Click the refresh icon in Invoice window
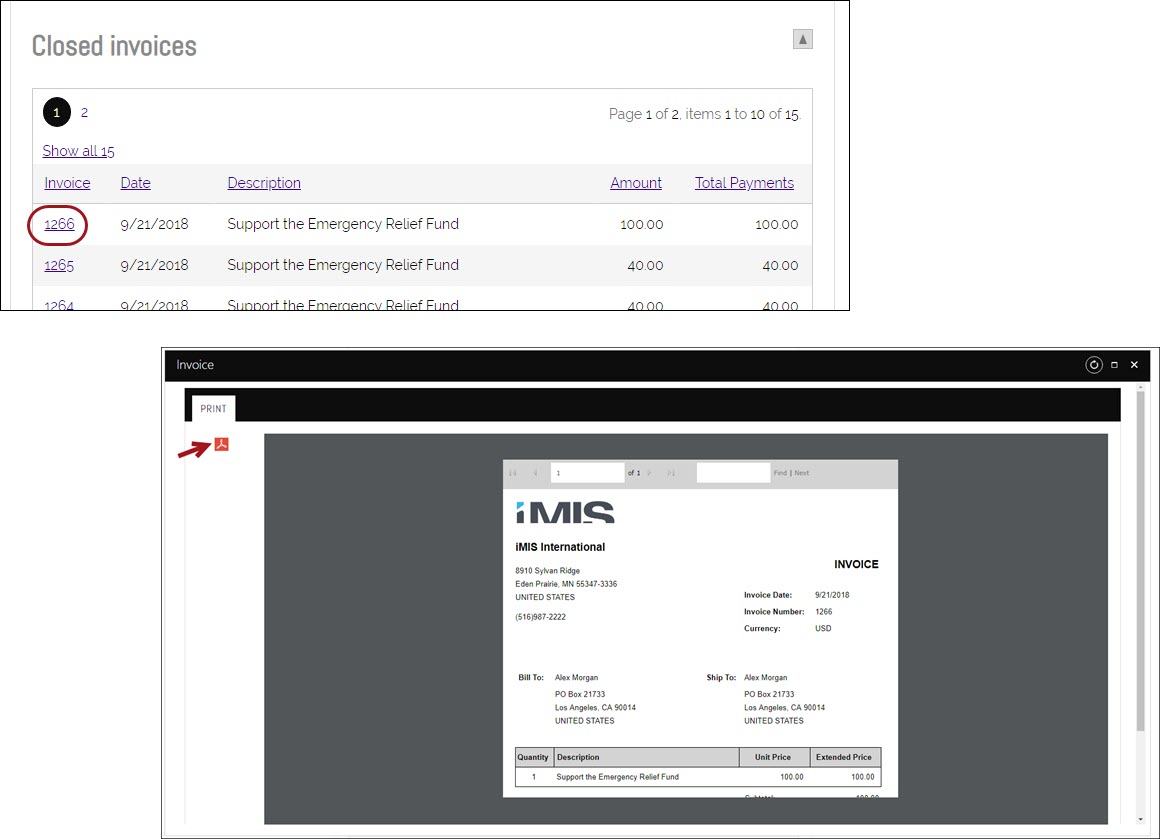The image size is (1161, 839). pyautogui.click(x=1094, y=365)
